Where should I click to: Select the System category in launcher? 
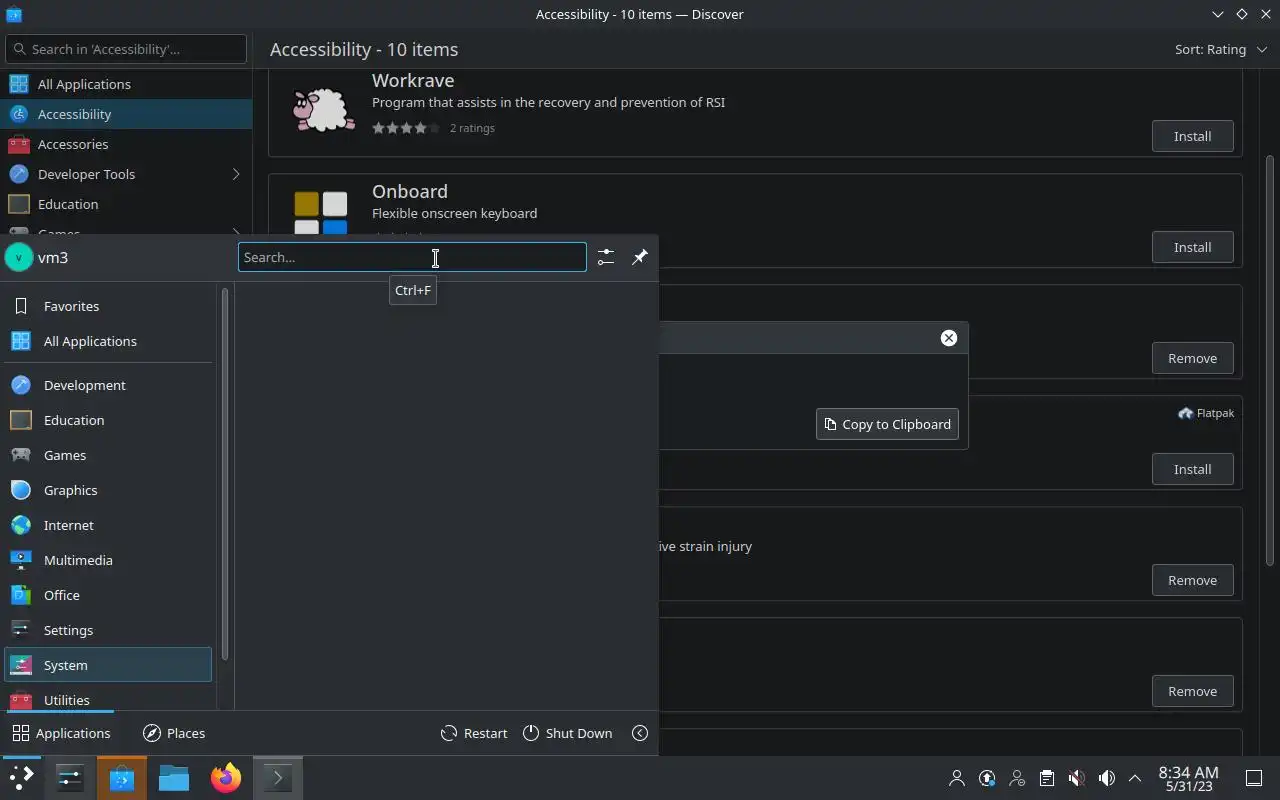108,665
